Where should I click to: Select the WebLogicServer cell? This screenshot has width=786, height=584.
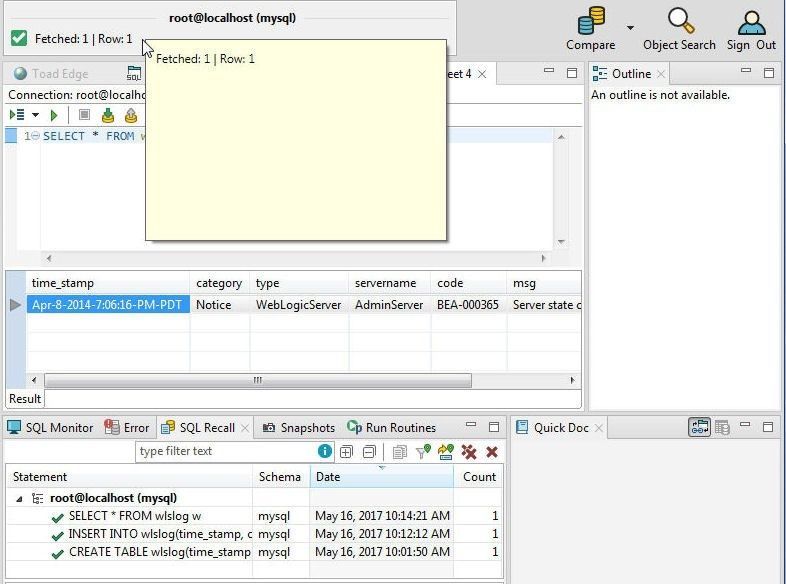tap(299, 305)
